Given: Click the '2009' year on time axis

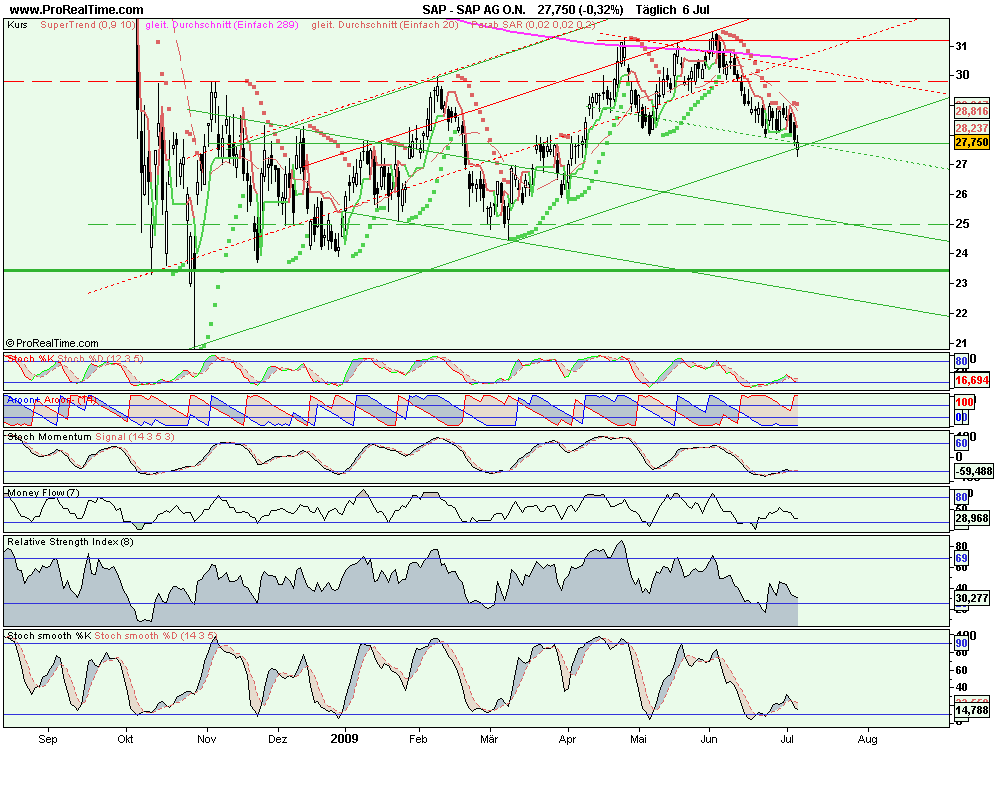Looking at the screenshot, I should click(x=344, y=739).
